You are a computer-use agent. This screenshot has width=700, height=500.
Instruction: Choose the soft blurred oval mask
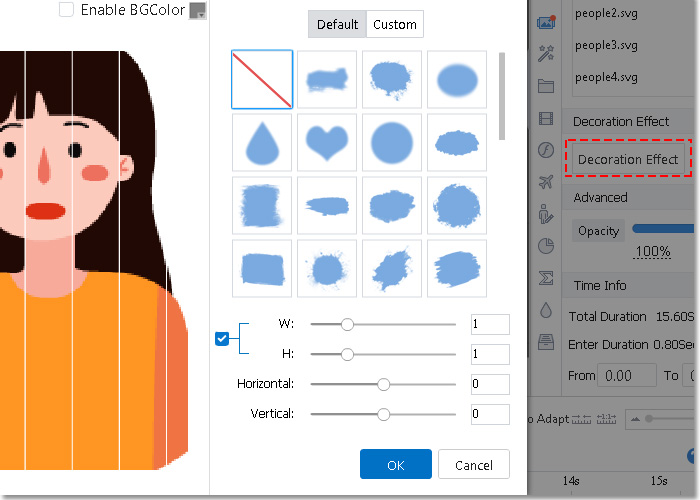tap(457, 79)
